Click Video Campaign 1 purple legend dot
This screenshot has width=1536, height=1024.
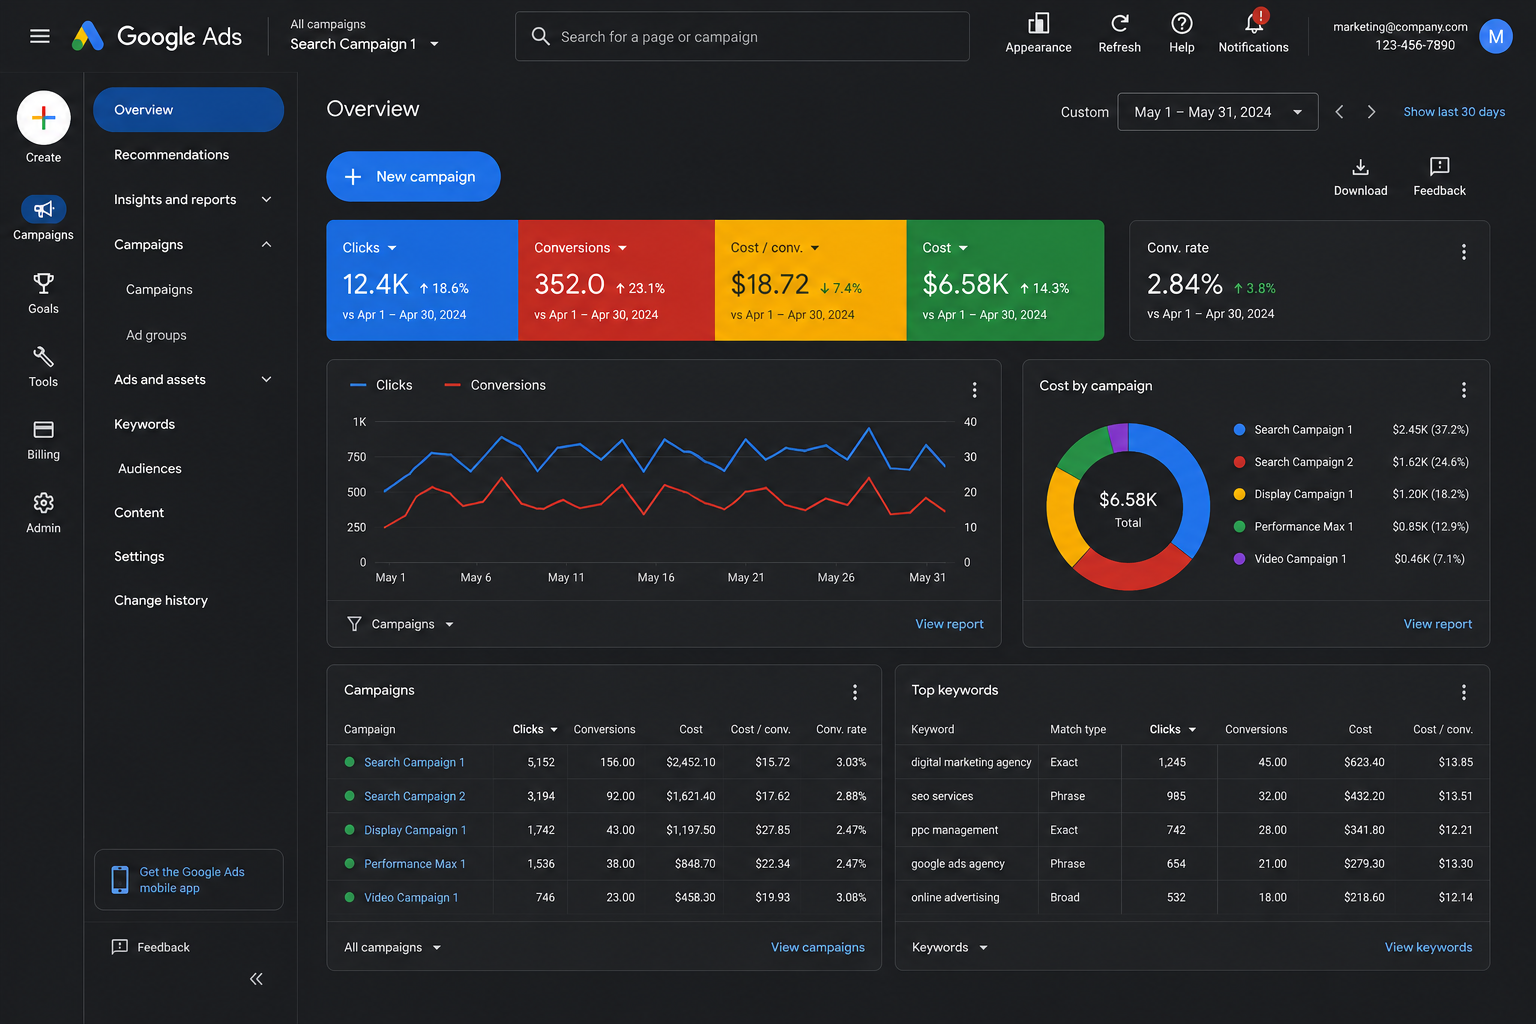pos(1239,559)
